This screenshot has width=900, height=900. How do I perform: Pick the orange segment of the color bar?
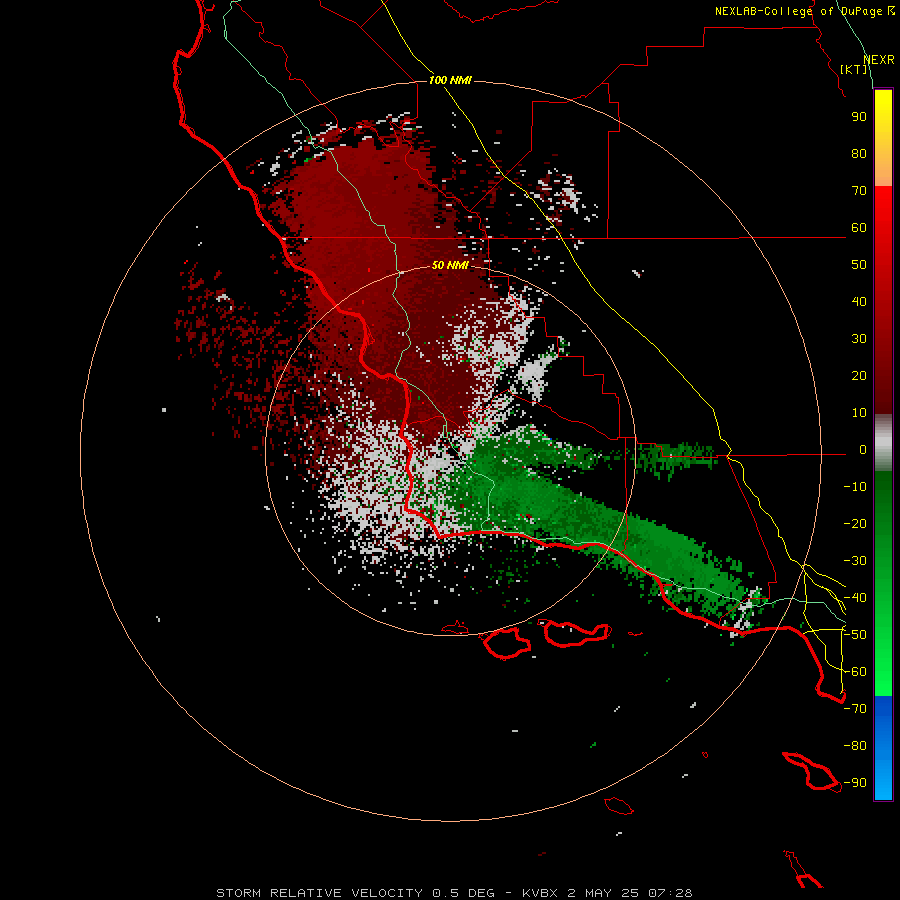pyautogui.click(x=883, y=166)
